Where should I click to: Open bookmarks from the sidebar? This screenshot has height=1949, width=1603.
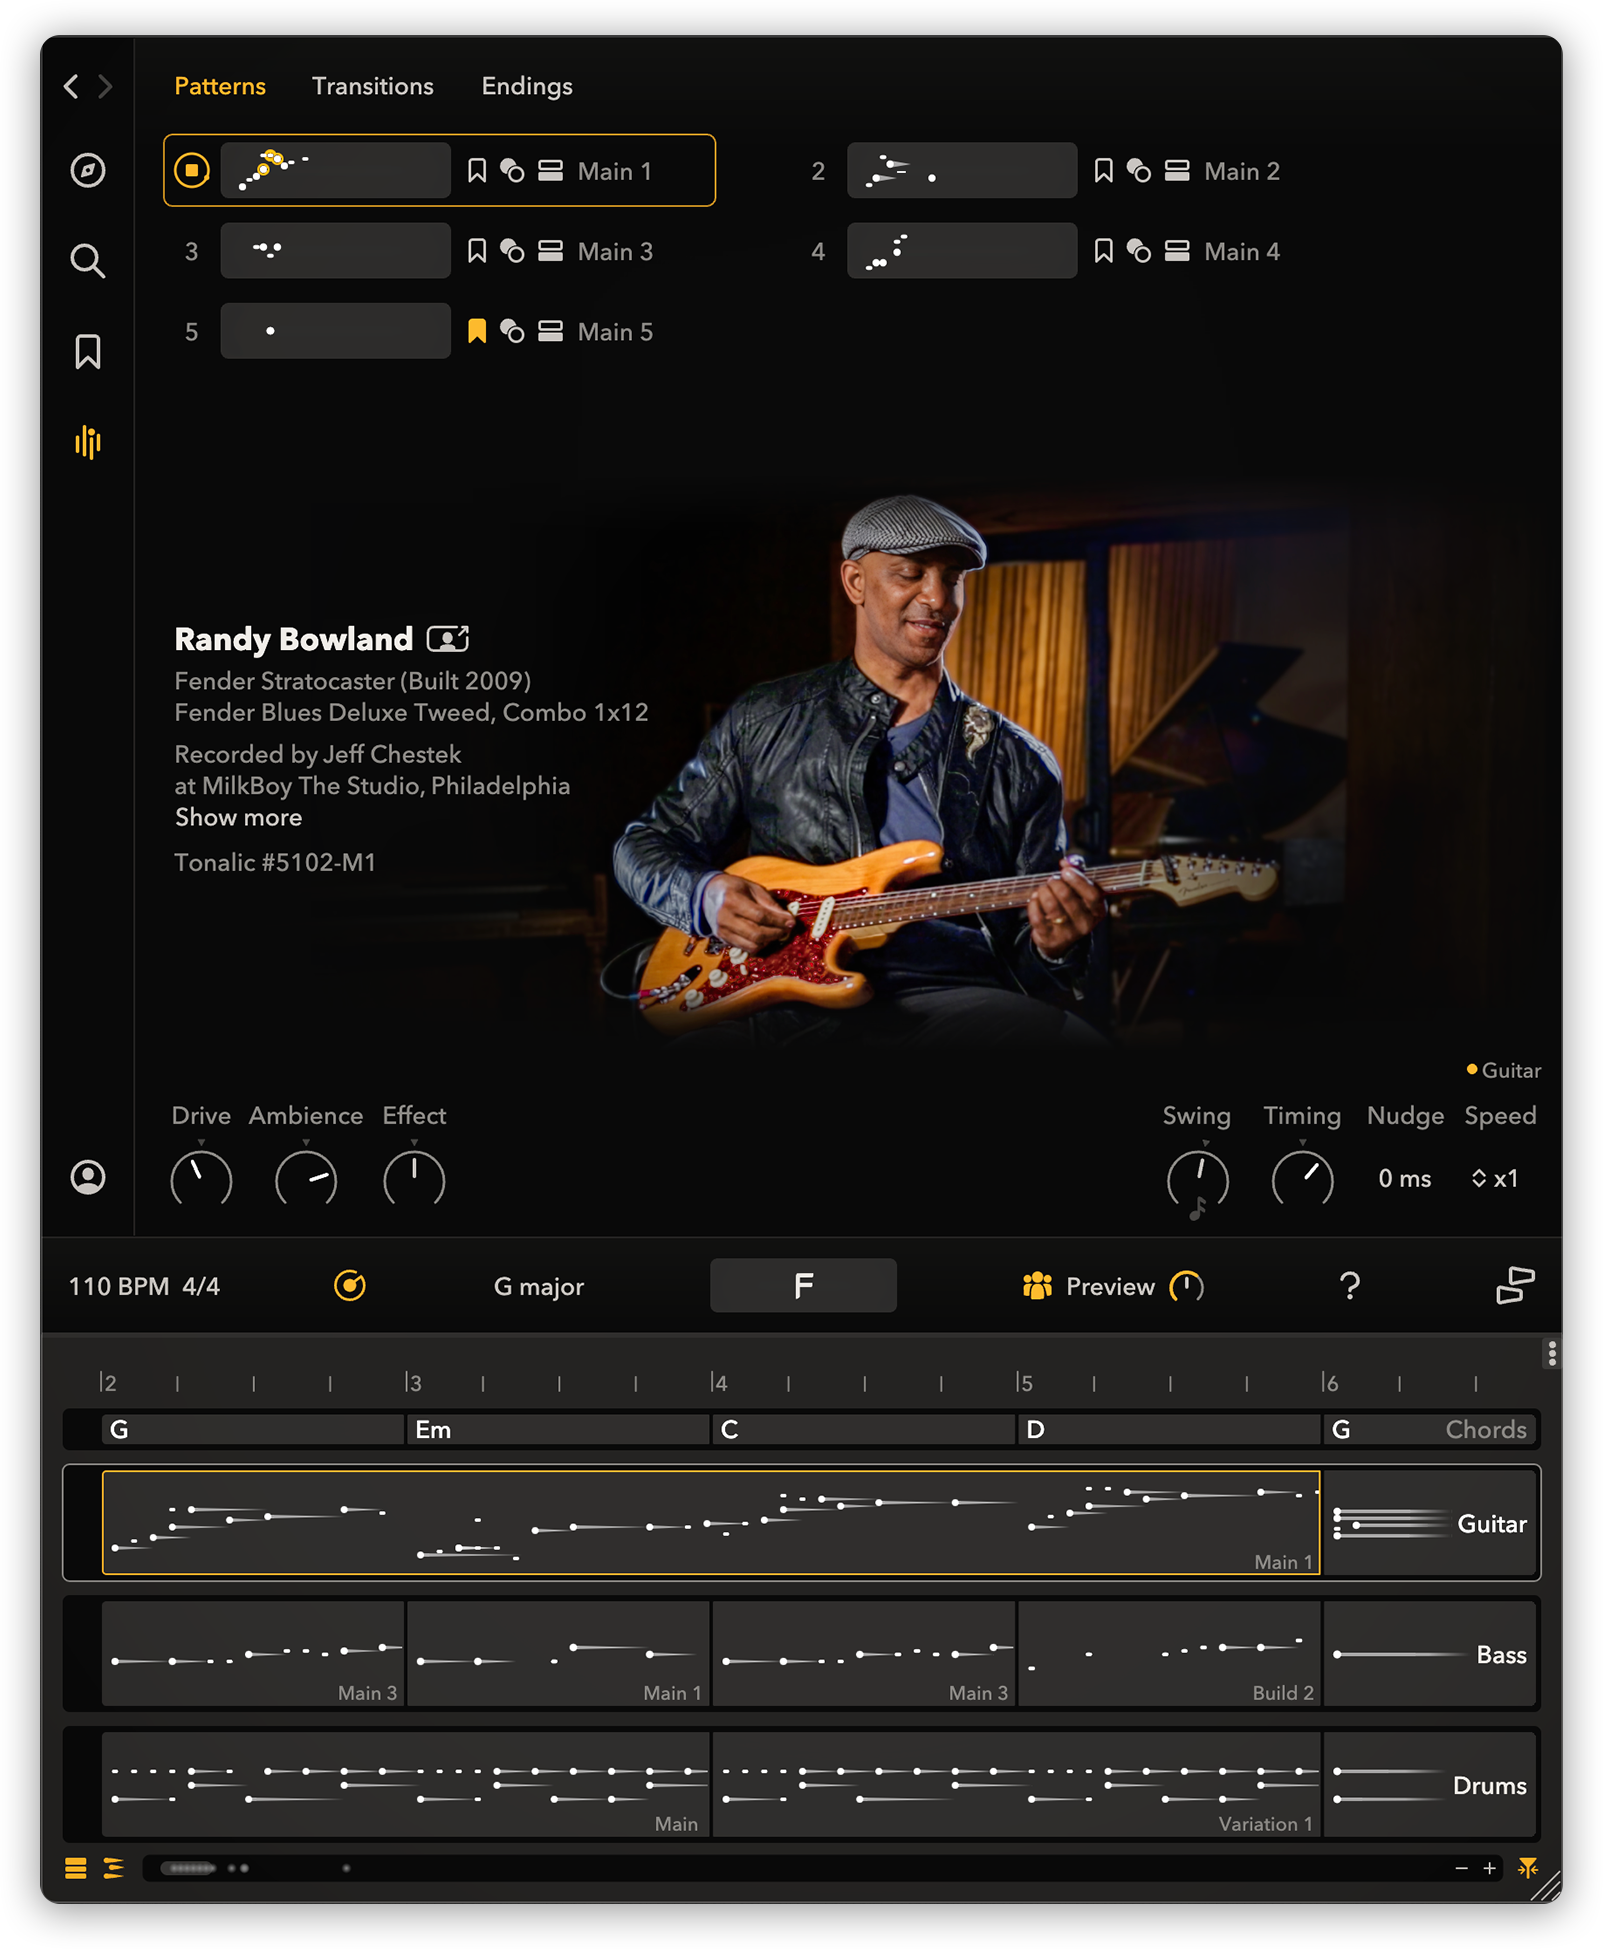88,352
